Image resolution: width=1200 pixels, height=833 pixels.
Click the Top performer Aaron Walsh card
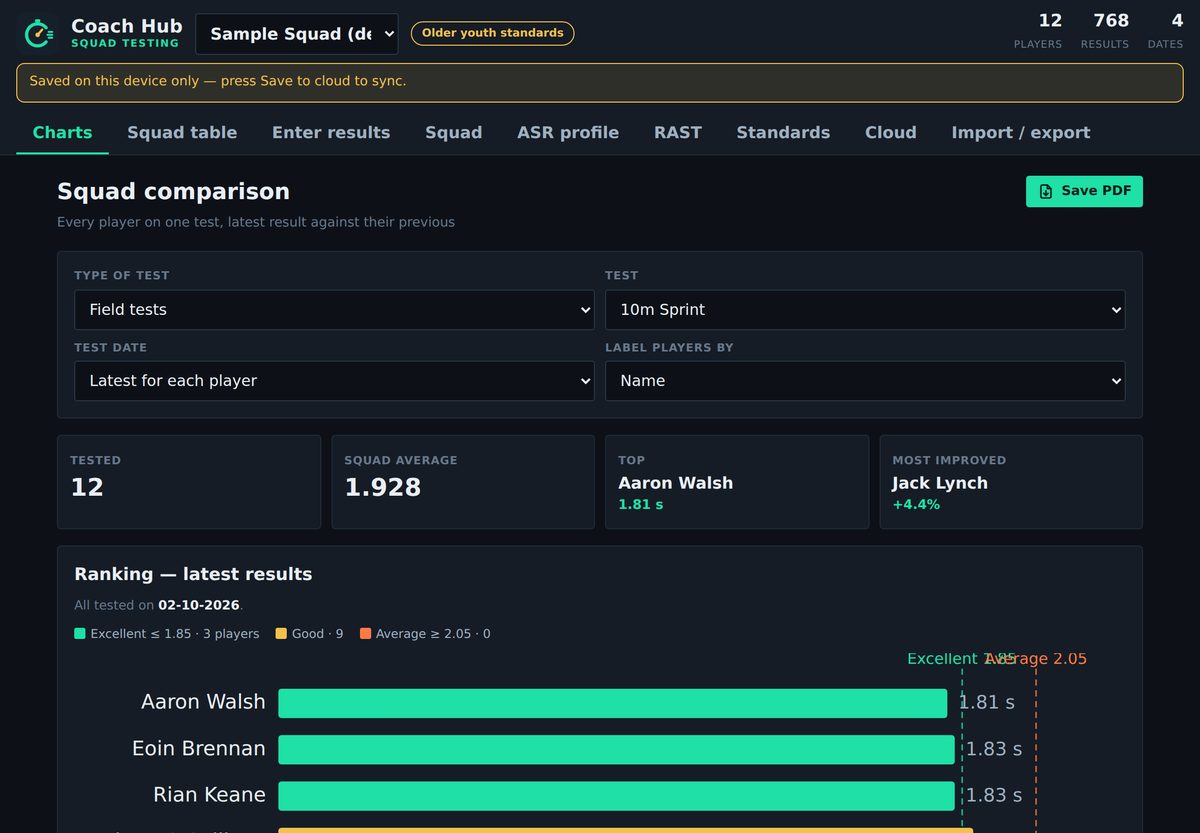pyautogui.click(x=737, y=482)
